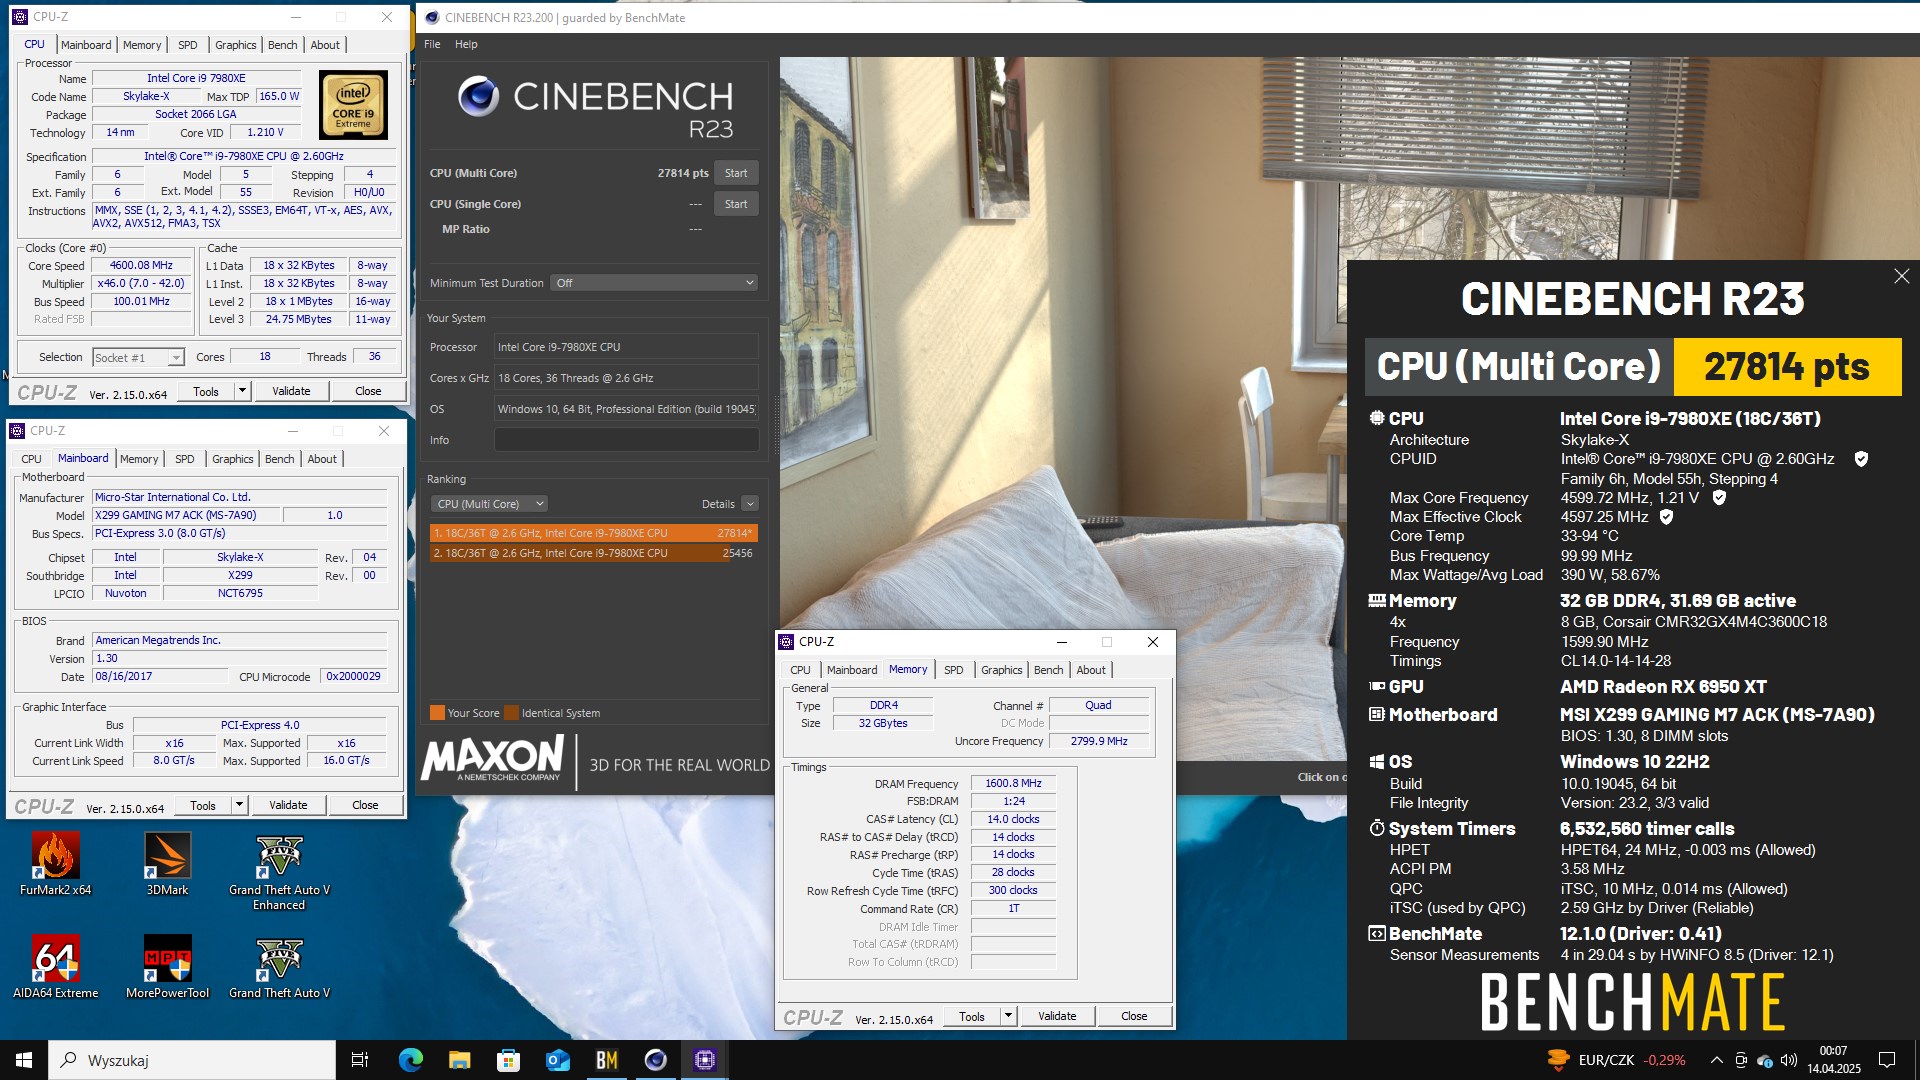The image size is (1920, 1080).
Task: Open File Explorer from taskbar
Action: point(459,1060)
